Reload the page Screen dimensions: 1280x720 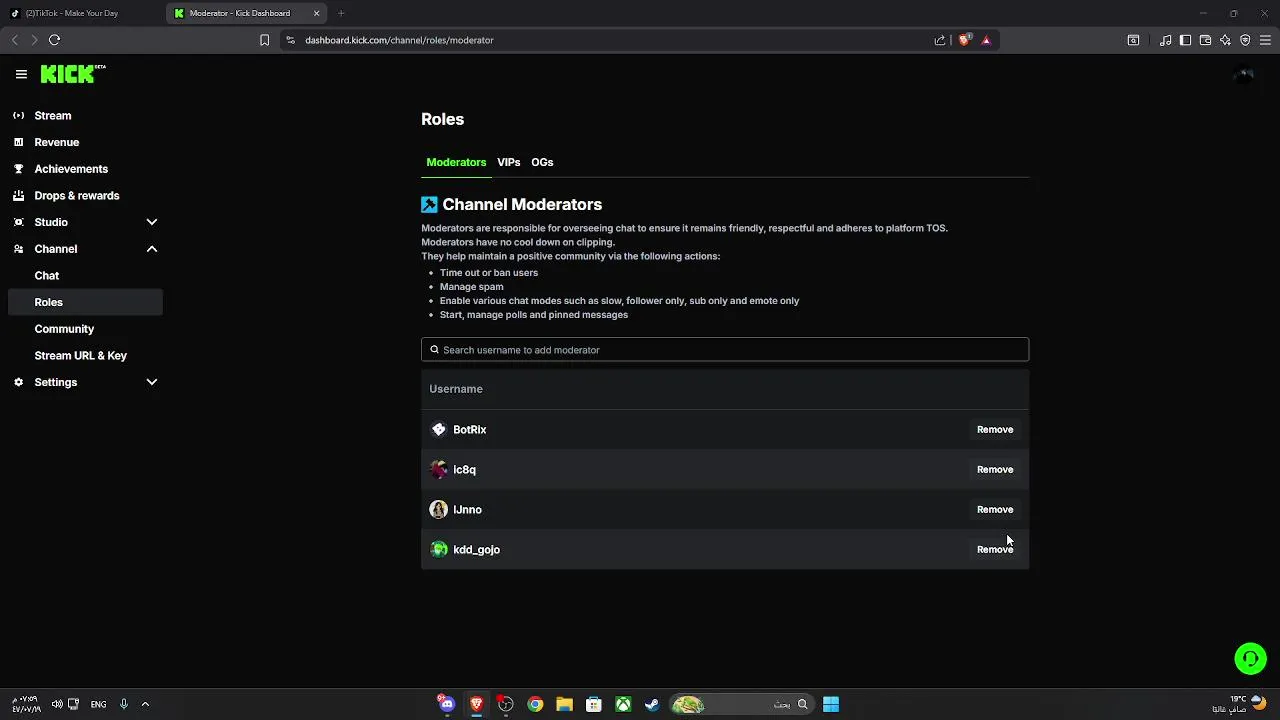54,40
